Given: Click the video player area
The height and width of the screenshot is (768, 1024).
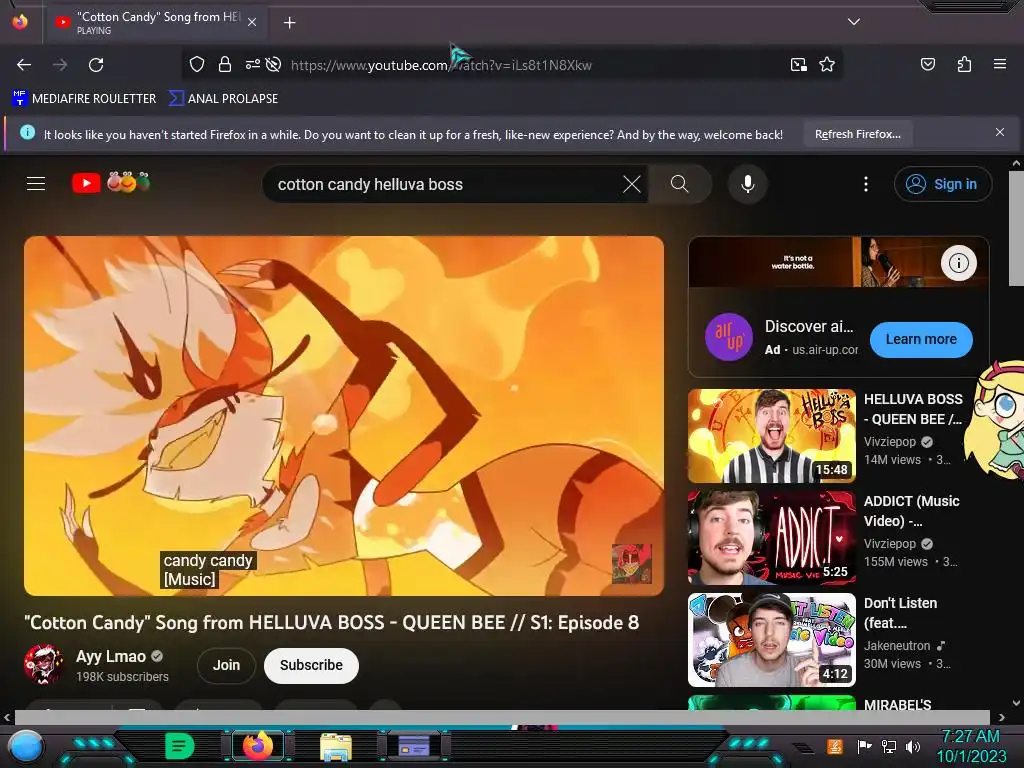Looking at the screenshot, I should pyautogui.click(x=344, y=415).
